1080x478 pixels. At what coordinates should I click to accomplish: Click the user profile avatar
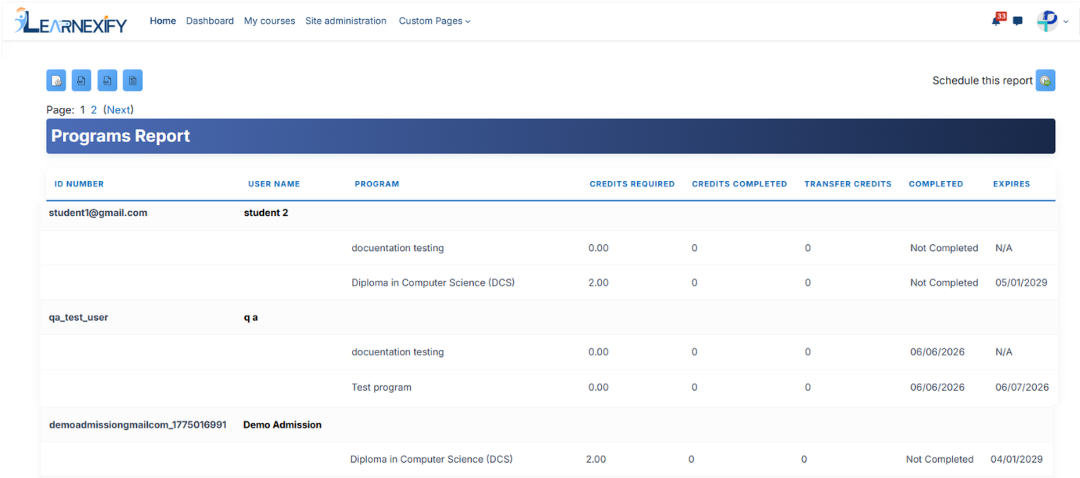[x=1047, y=21]
